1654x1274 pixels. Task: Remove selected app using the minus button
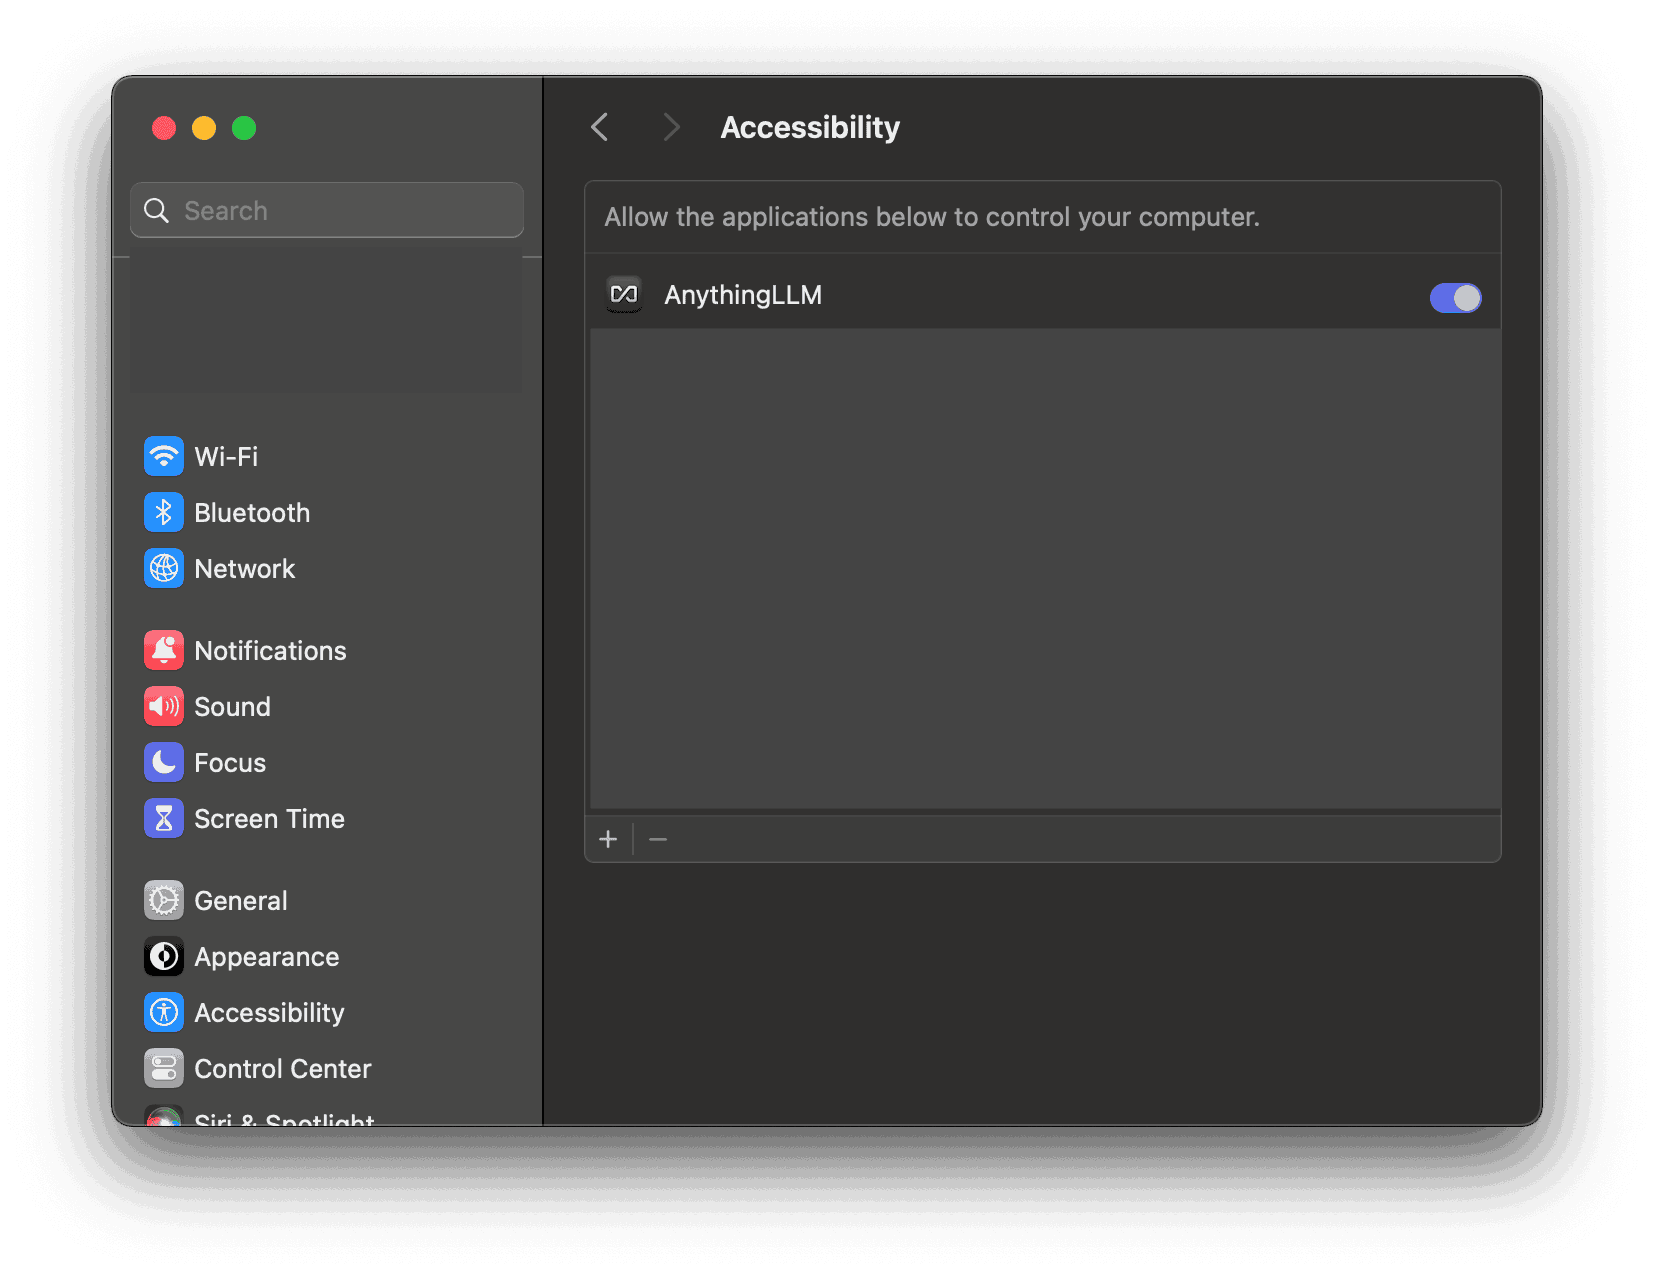658,839
